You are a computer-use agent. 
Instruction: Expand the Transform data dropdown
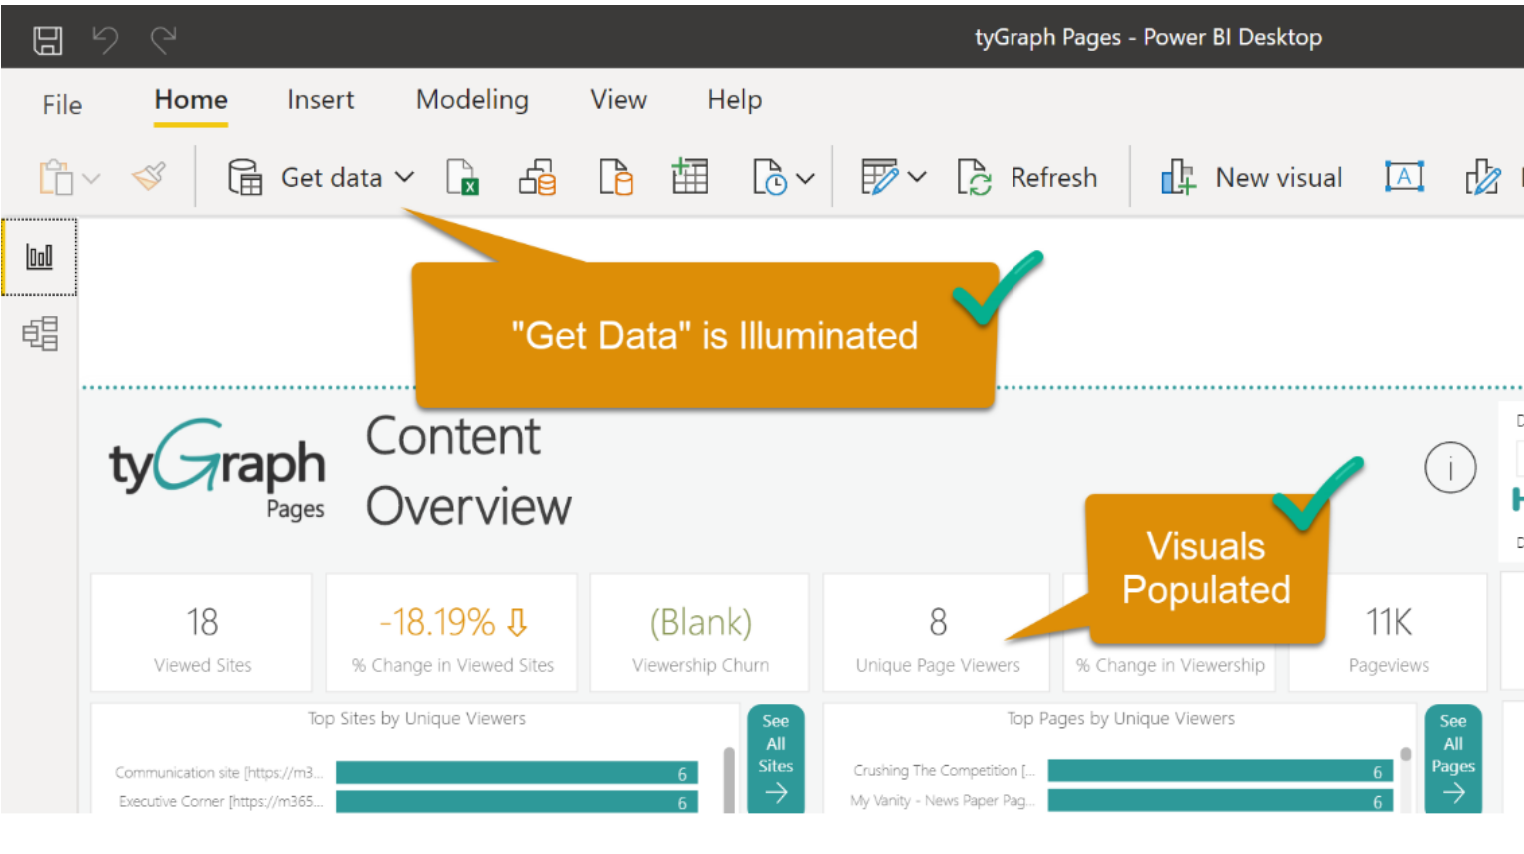[916, 177]
